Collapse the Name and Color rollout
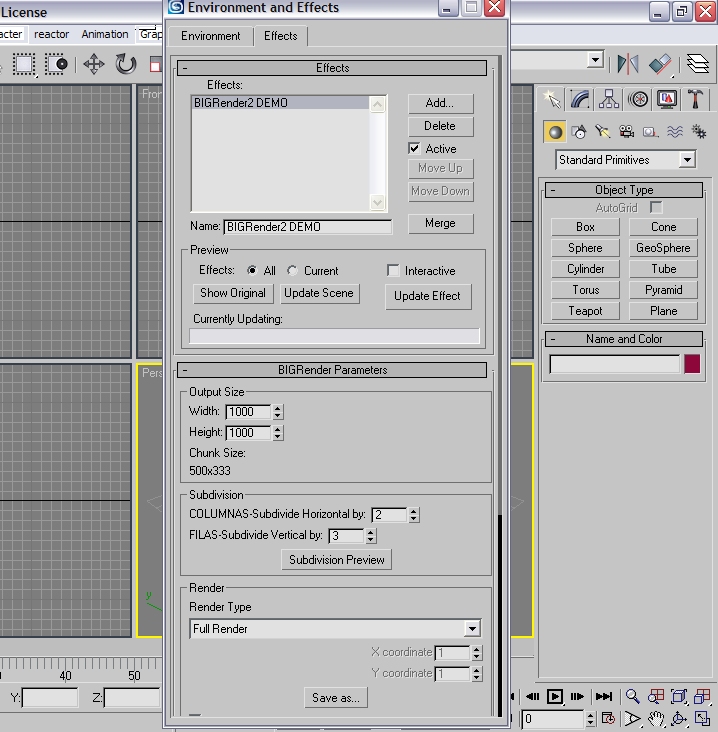 click(x=624, y=339)
